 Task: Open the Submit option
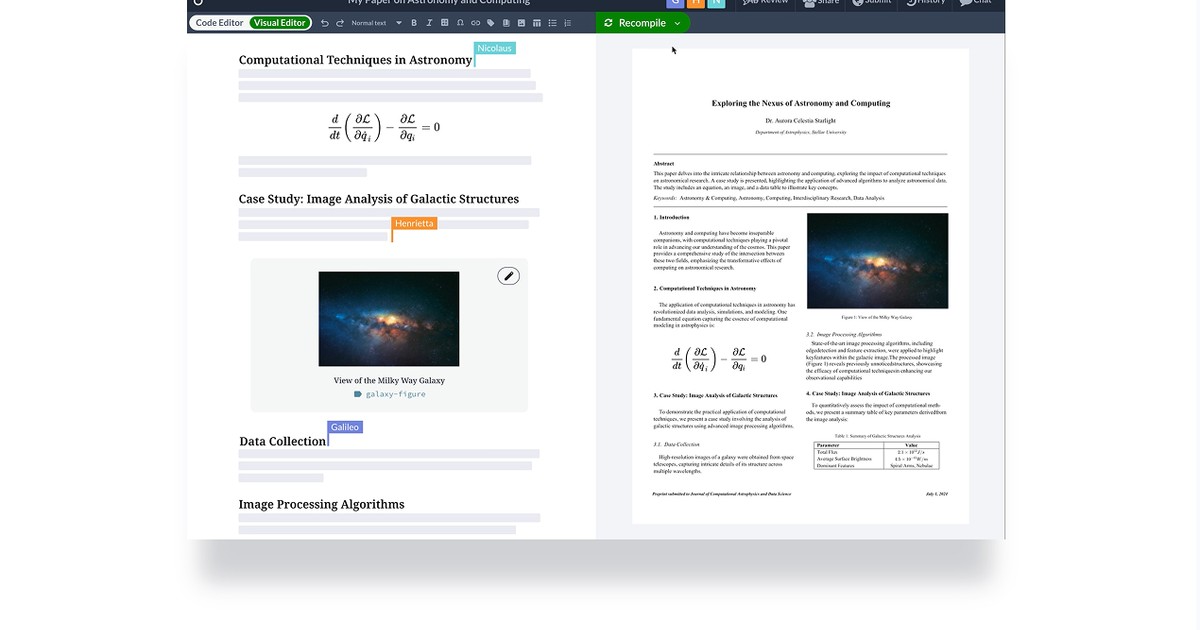(x=873, y=2)
